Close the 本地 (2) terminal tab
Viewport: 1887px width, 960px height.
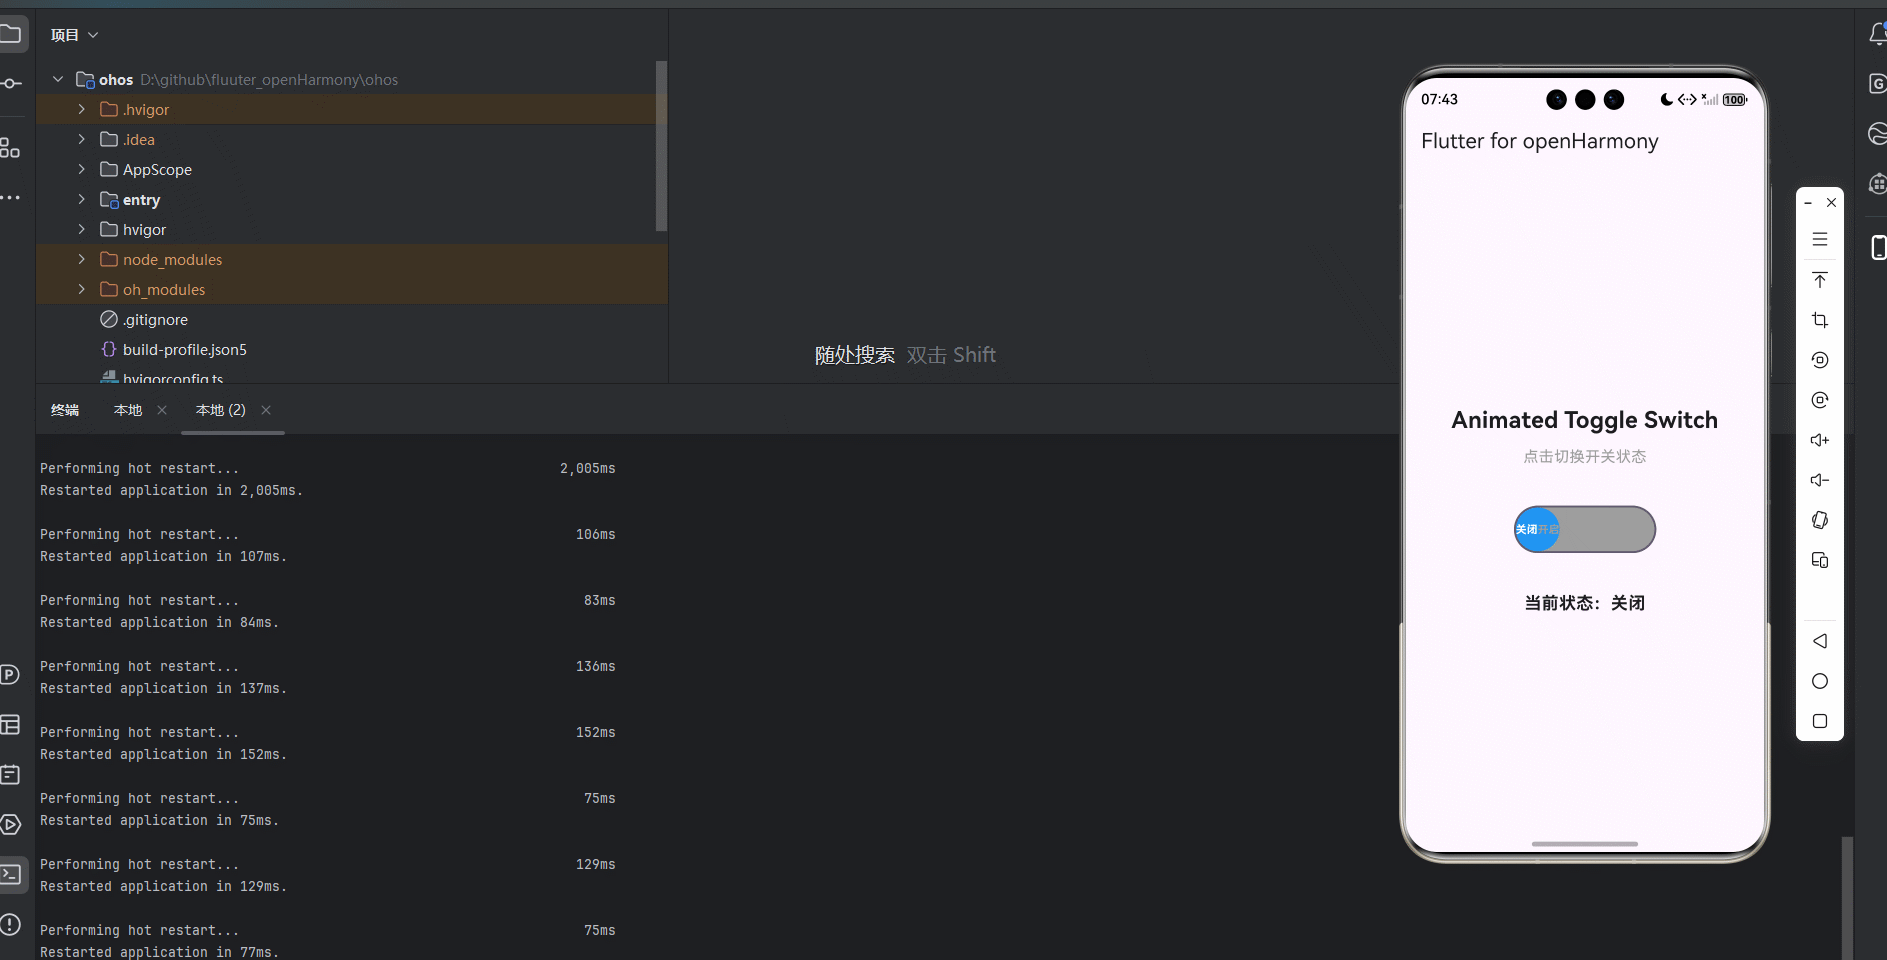coord(266,410)
